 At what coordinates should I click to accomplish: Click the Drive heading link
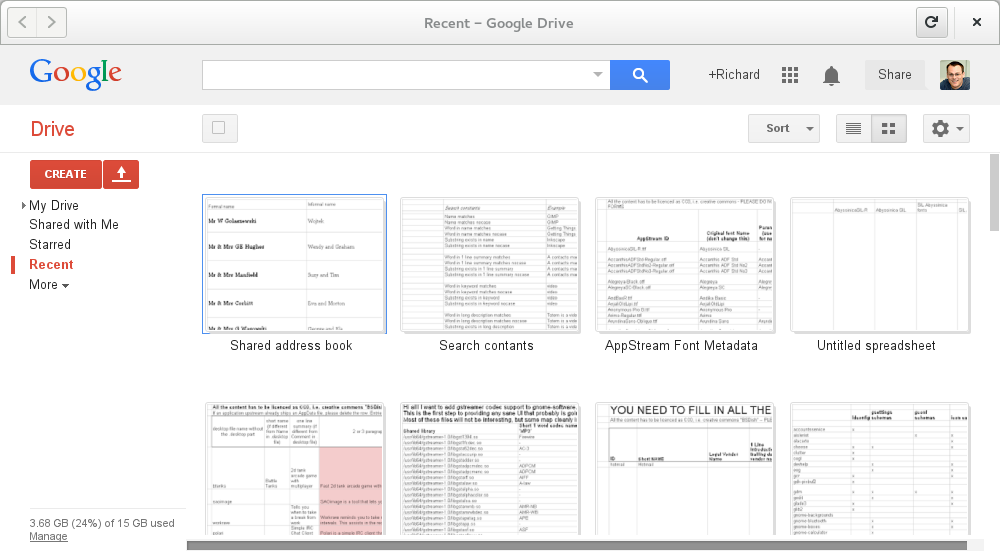52,129
